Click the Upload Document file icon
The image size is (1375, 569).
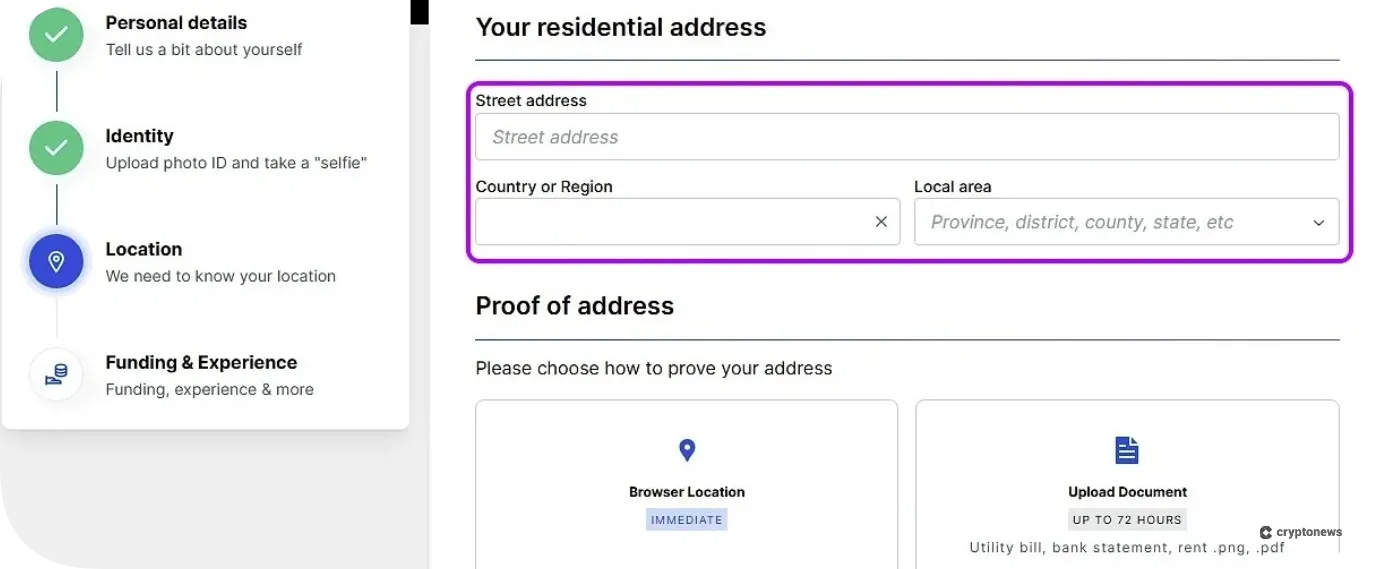click(x=1127, y=450)
